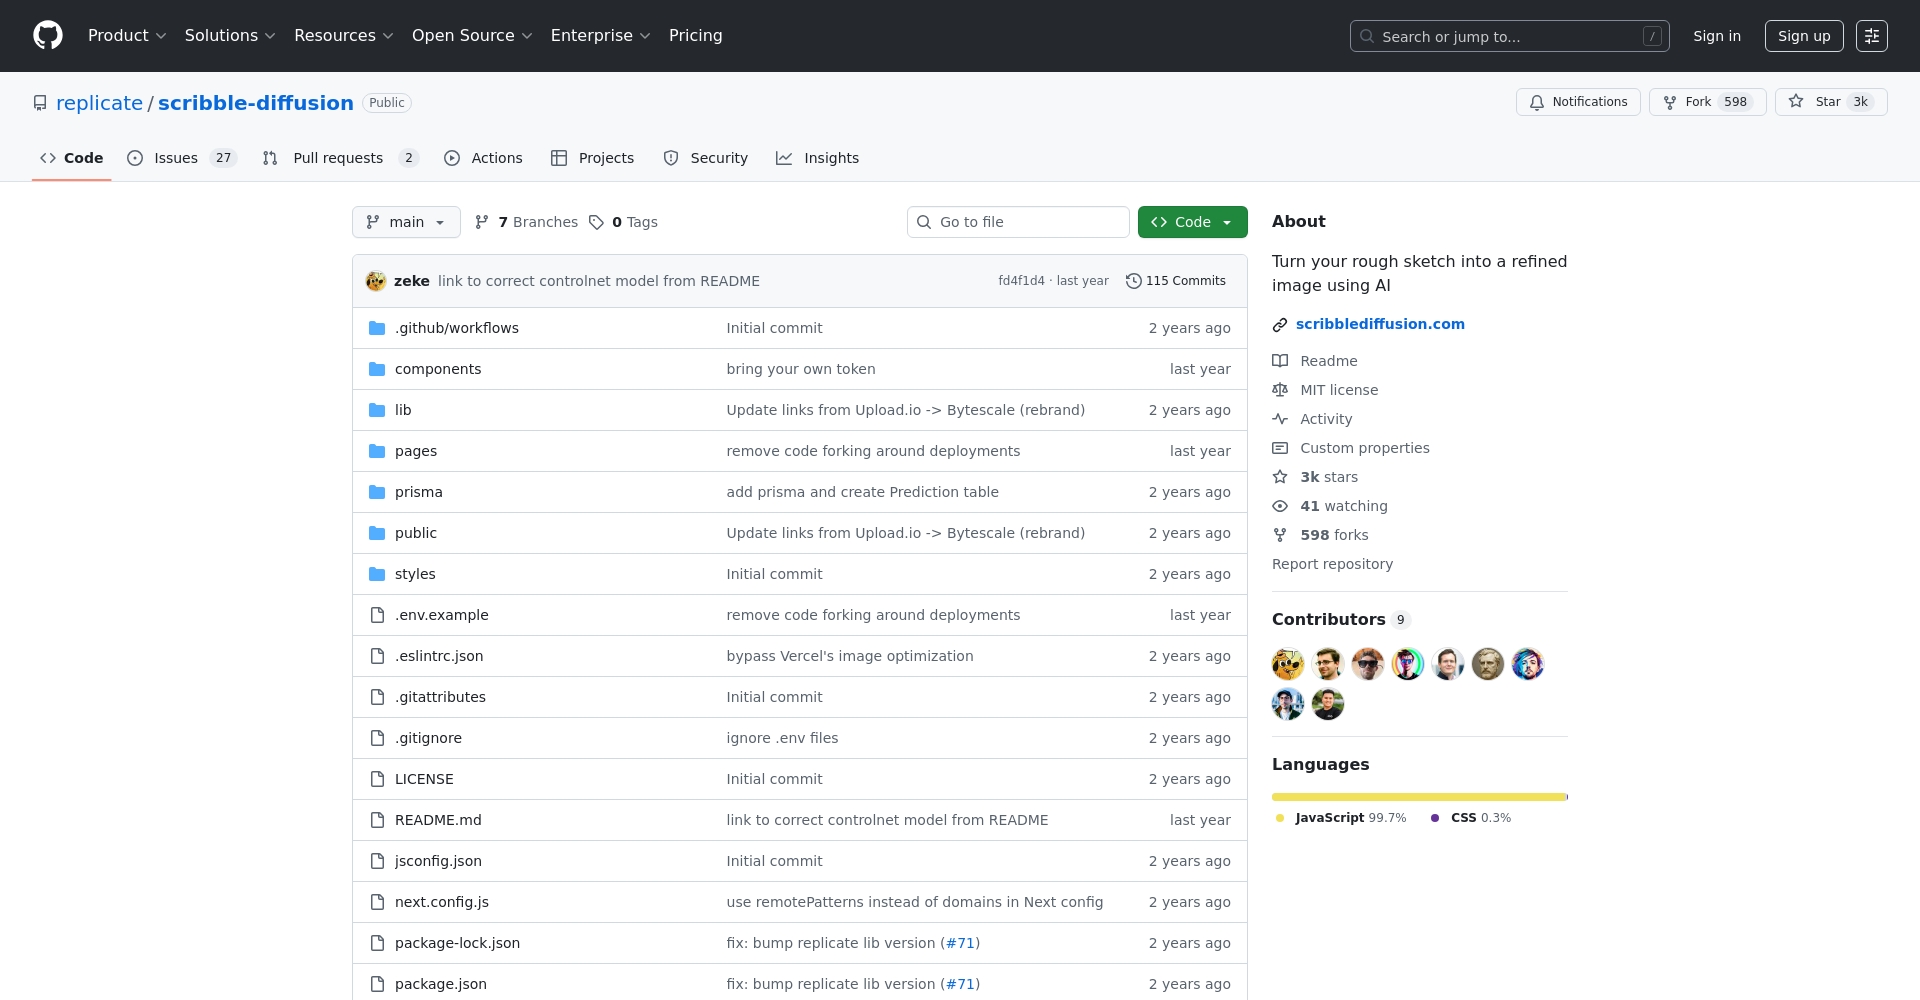Open the green Code dropdown button
Image resolution: width=1920 pixels, height=1000 pixels.
tap(1193, 222)
